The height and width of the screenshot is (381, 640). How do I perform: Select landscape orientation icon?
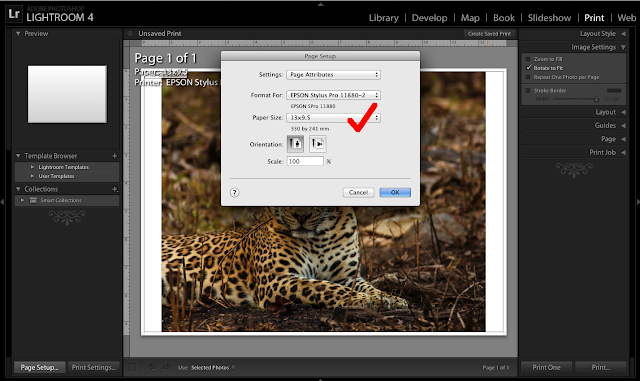[318, 144]
